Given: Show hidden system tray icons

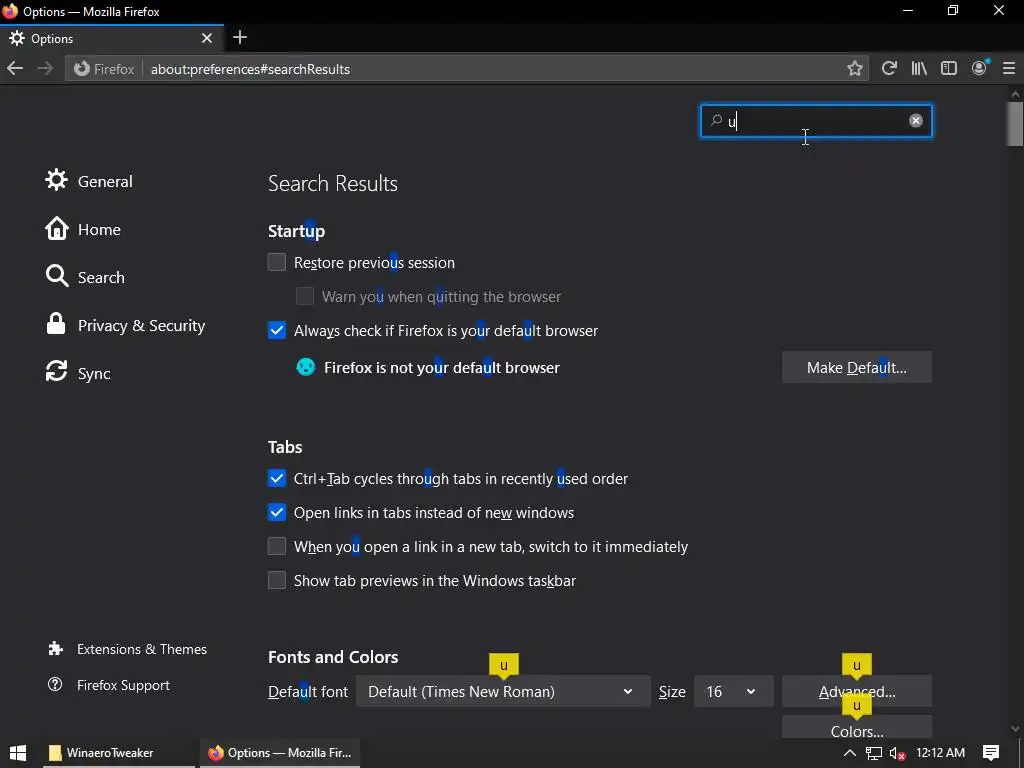Looking at the screenshot, I should (850, 752).
